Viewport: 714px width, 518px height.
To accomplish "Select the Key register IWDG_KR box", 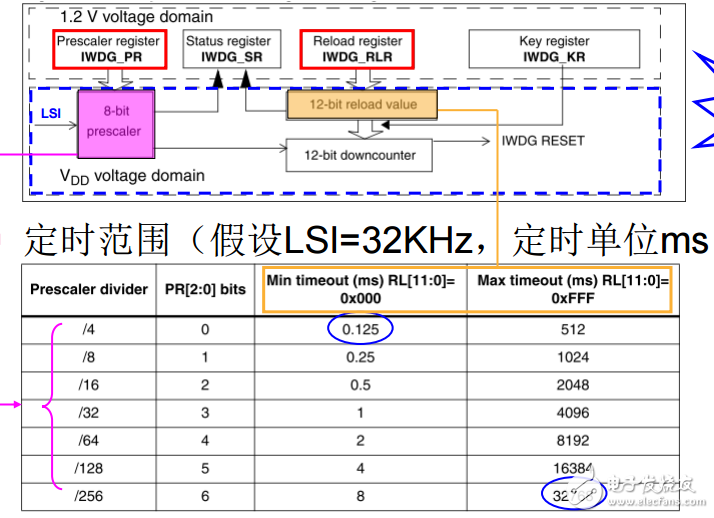I will coord(554,50).
